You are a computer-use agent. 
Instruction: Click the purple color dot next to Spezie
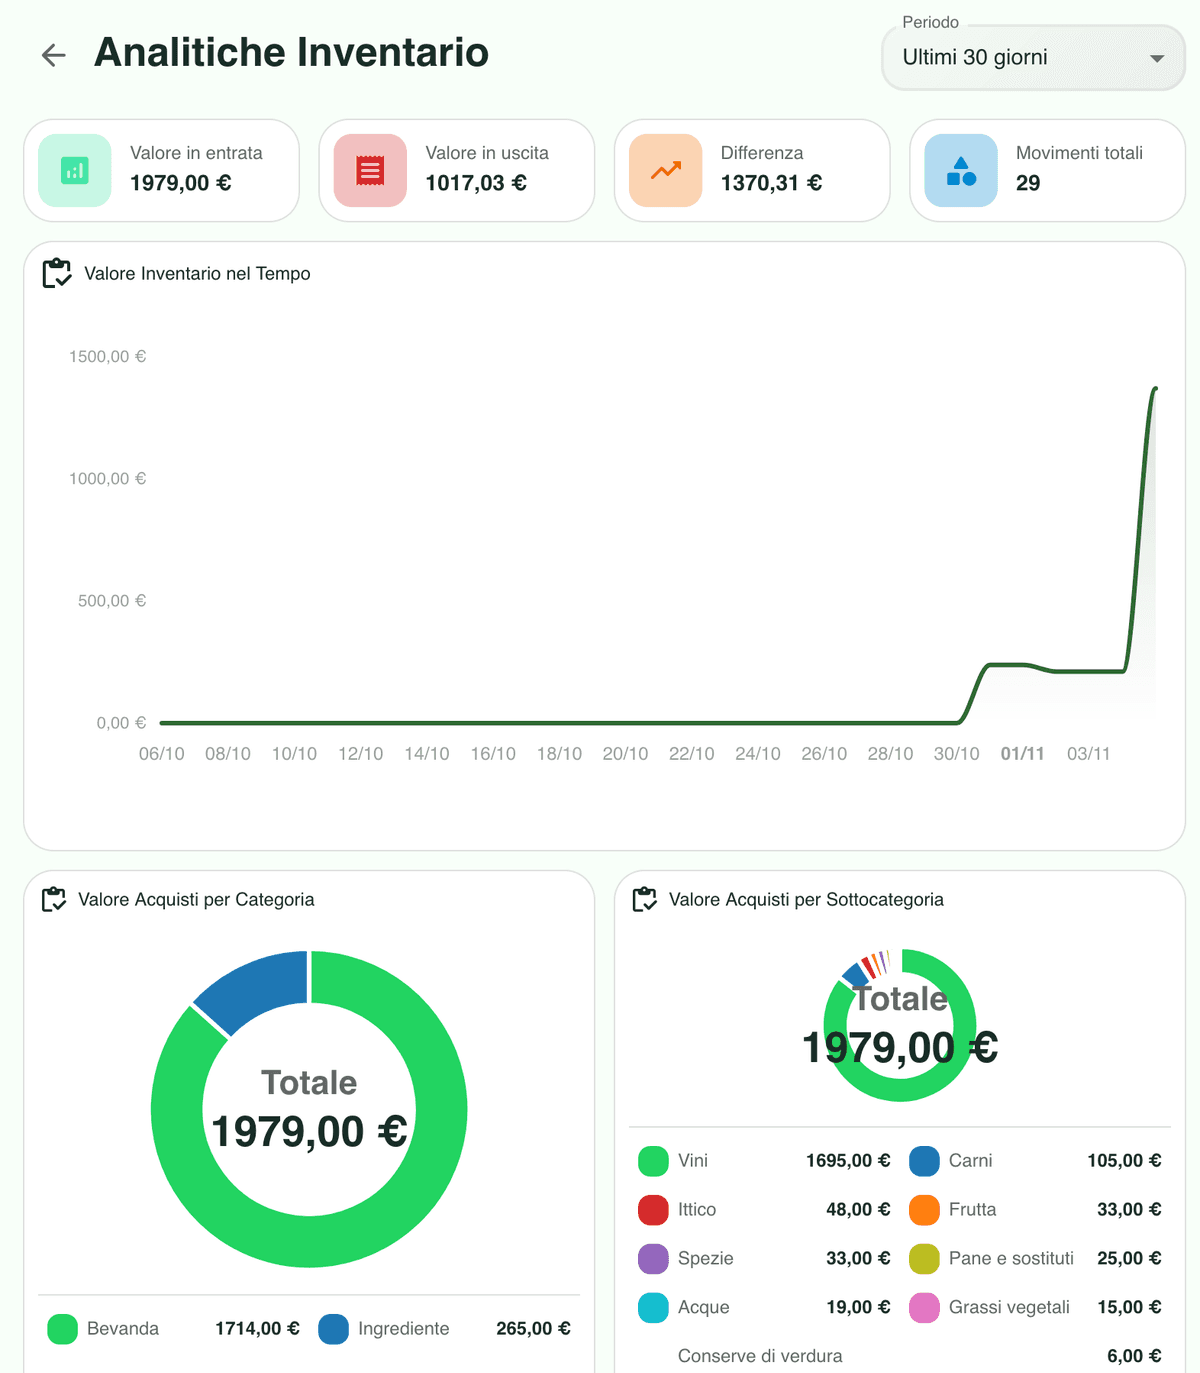coord(653,1258)
